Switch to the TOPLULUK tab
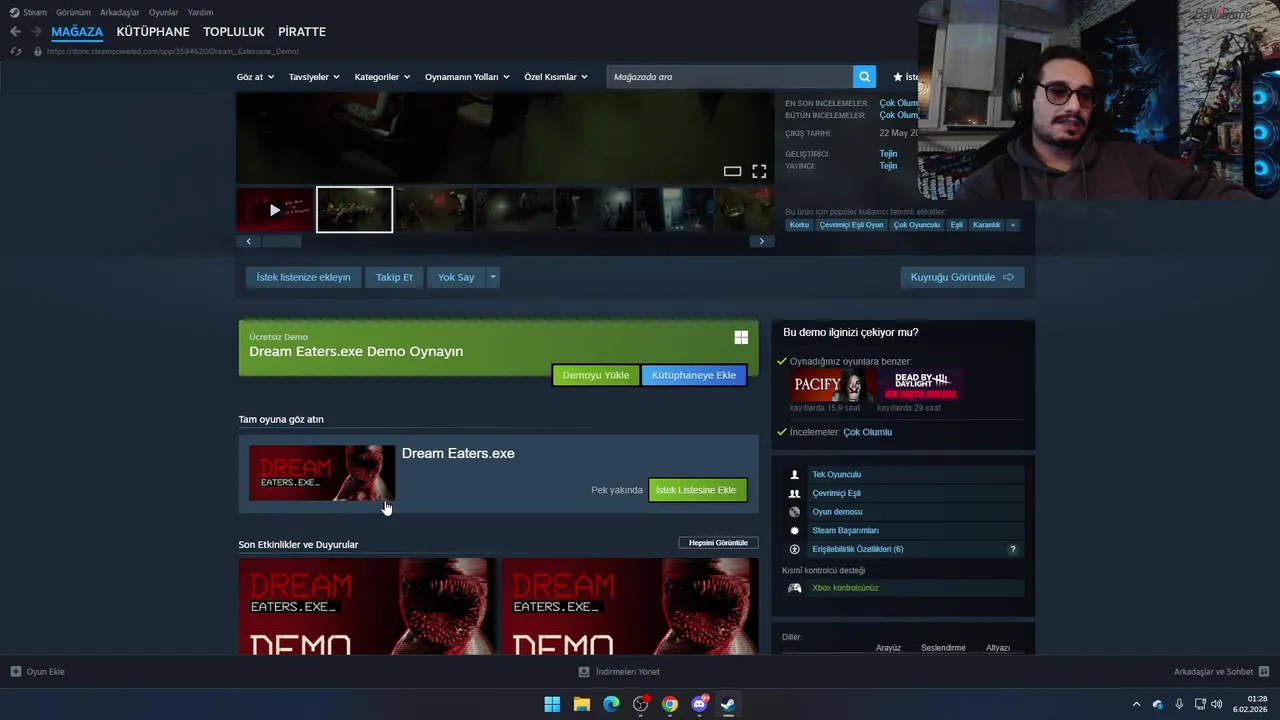 [234, 32]
